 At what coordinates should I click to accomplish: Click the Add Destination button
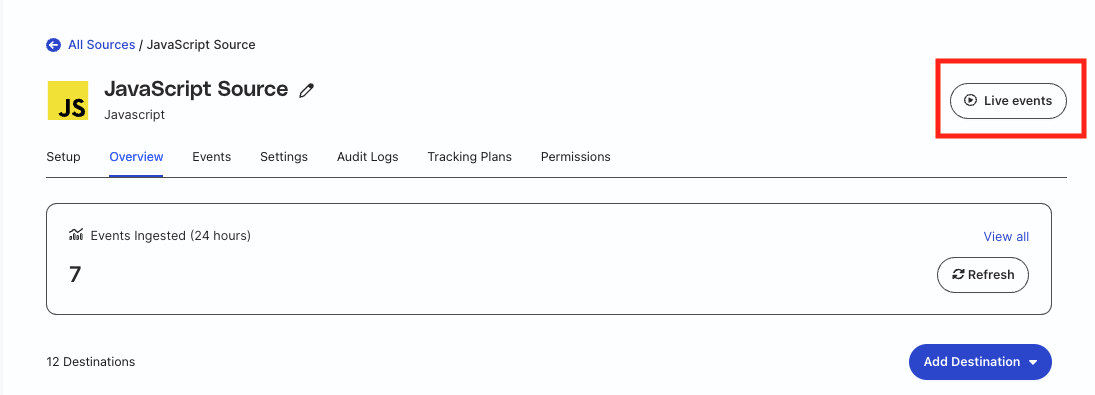tap(980, 362)
